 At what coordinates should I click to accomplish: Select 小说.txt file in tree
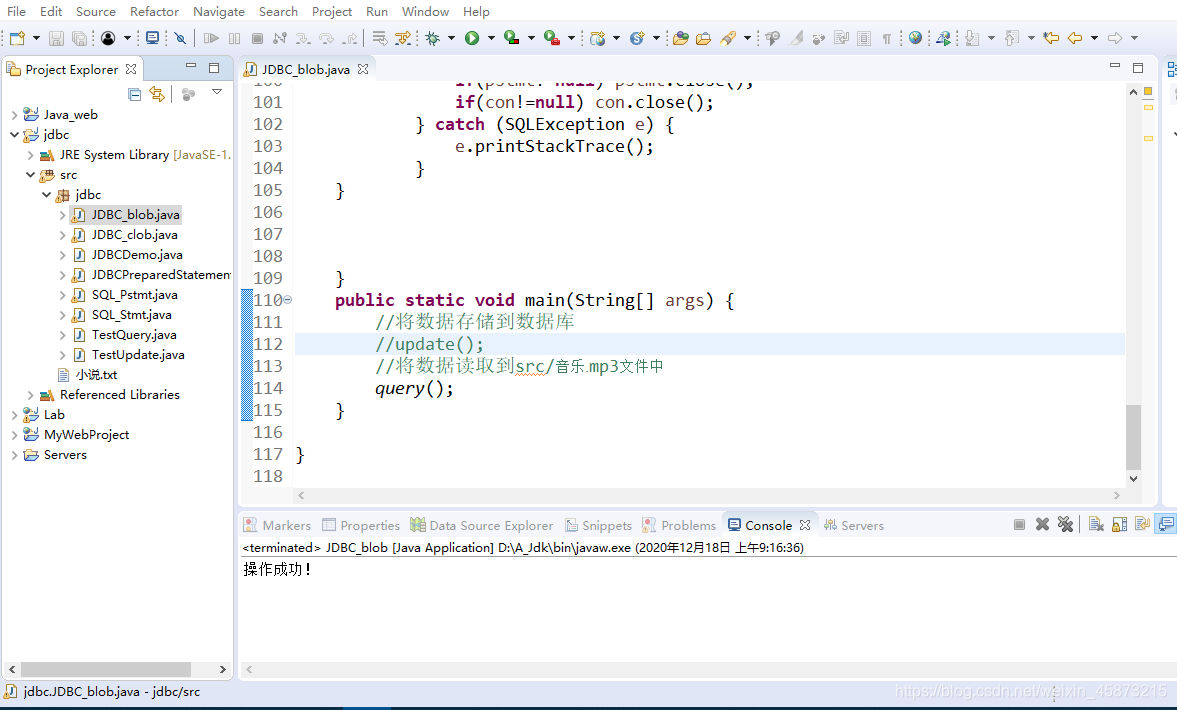point(96,375)
